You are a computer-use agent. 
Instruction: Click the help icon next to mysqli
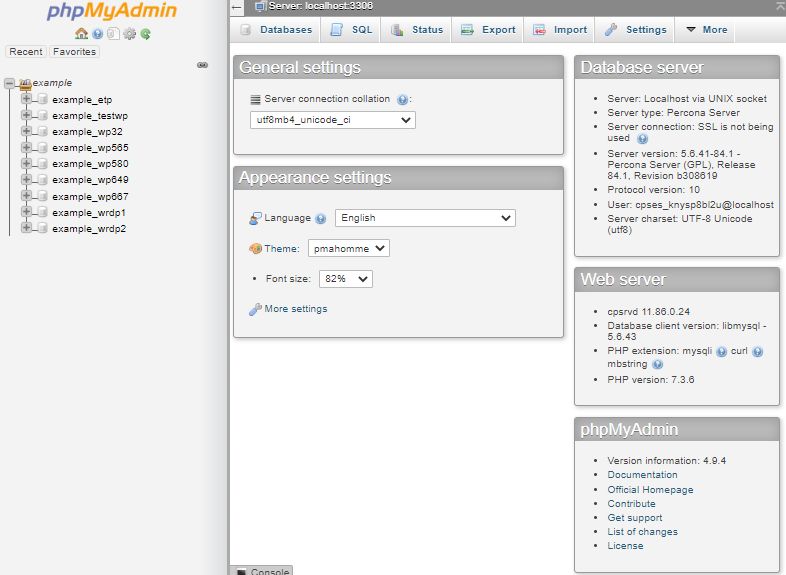coord(721,351)
